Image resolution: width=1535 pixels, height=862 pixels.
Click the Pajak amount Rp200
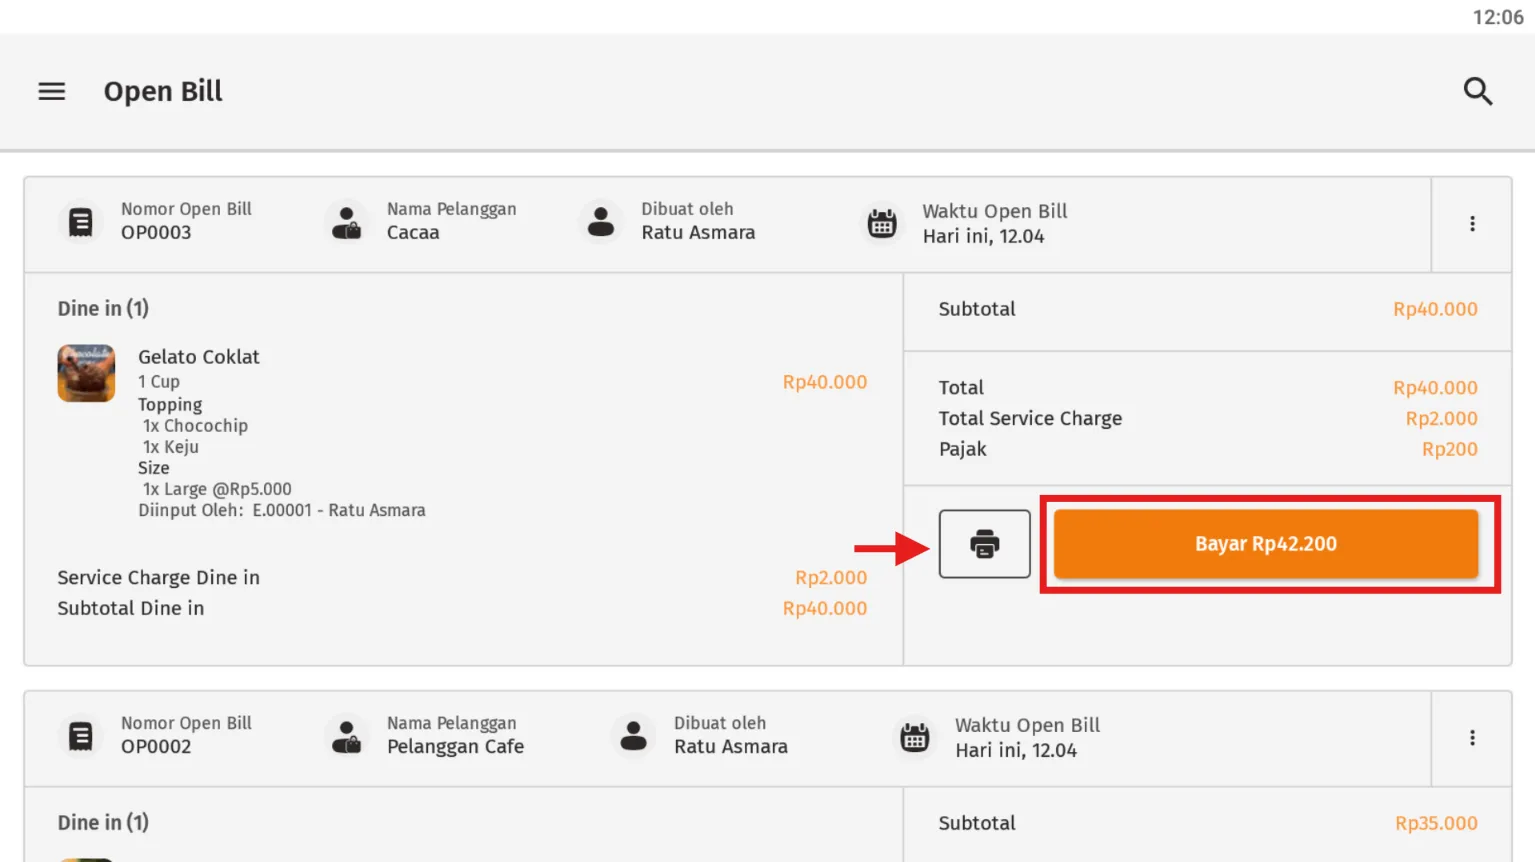tap(1449, 450)
